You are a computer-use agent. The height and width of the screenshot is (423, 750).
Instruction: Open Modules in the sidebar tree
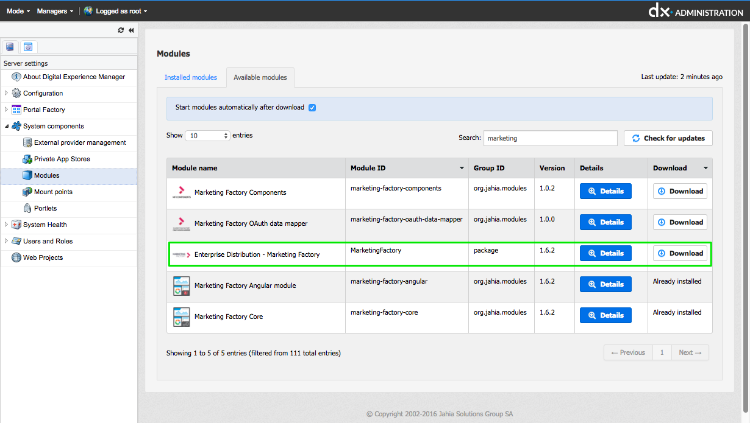tap(46, 176)
